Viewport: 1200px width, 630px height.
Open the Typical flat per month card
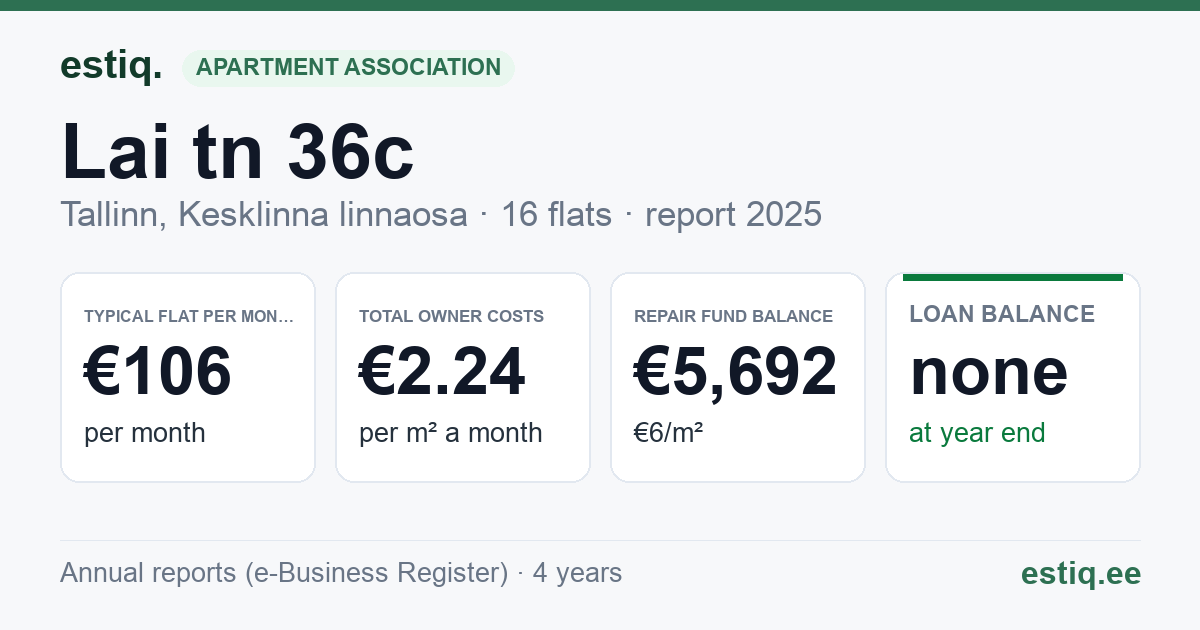click(188, 377)
